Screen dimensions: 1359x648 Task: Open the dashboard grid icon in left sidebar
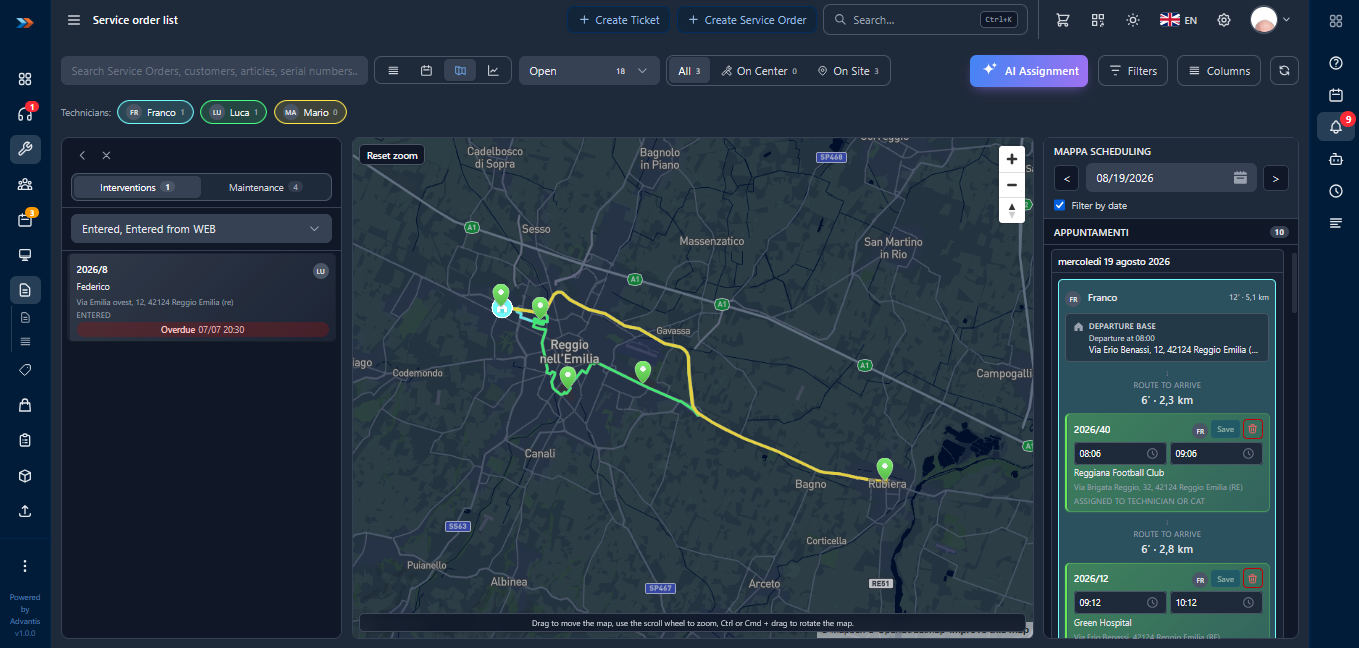(x=25, y=78)
